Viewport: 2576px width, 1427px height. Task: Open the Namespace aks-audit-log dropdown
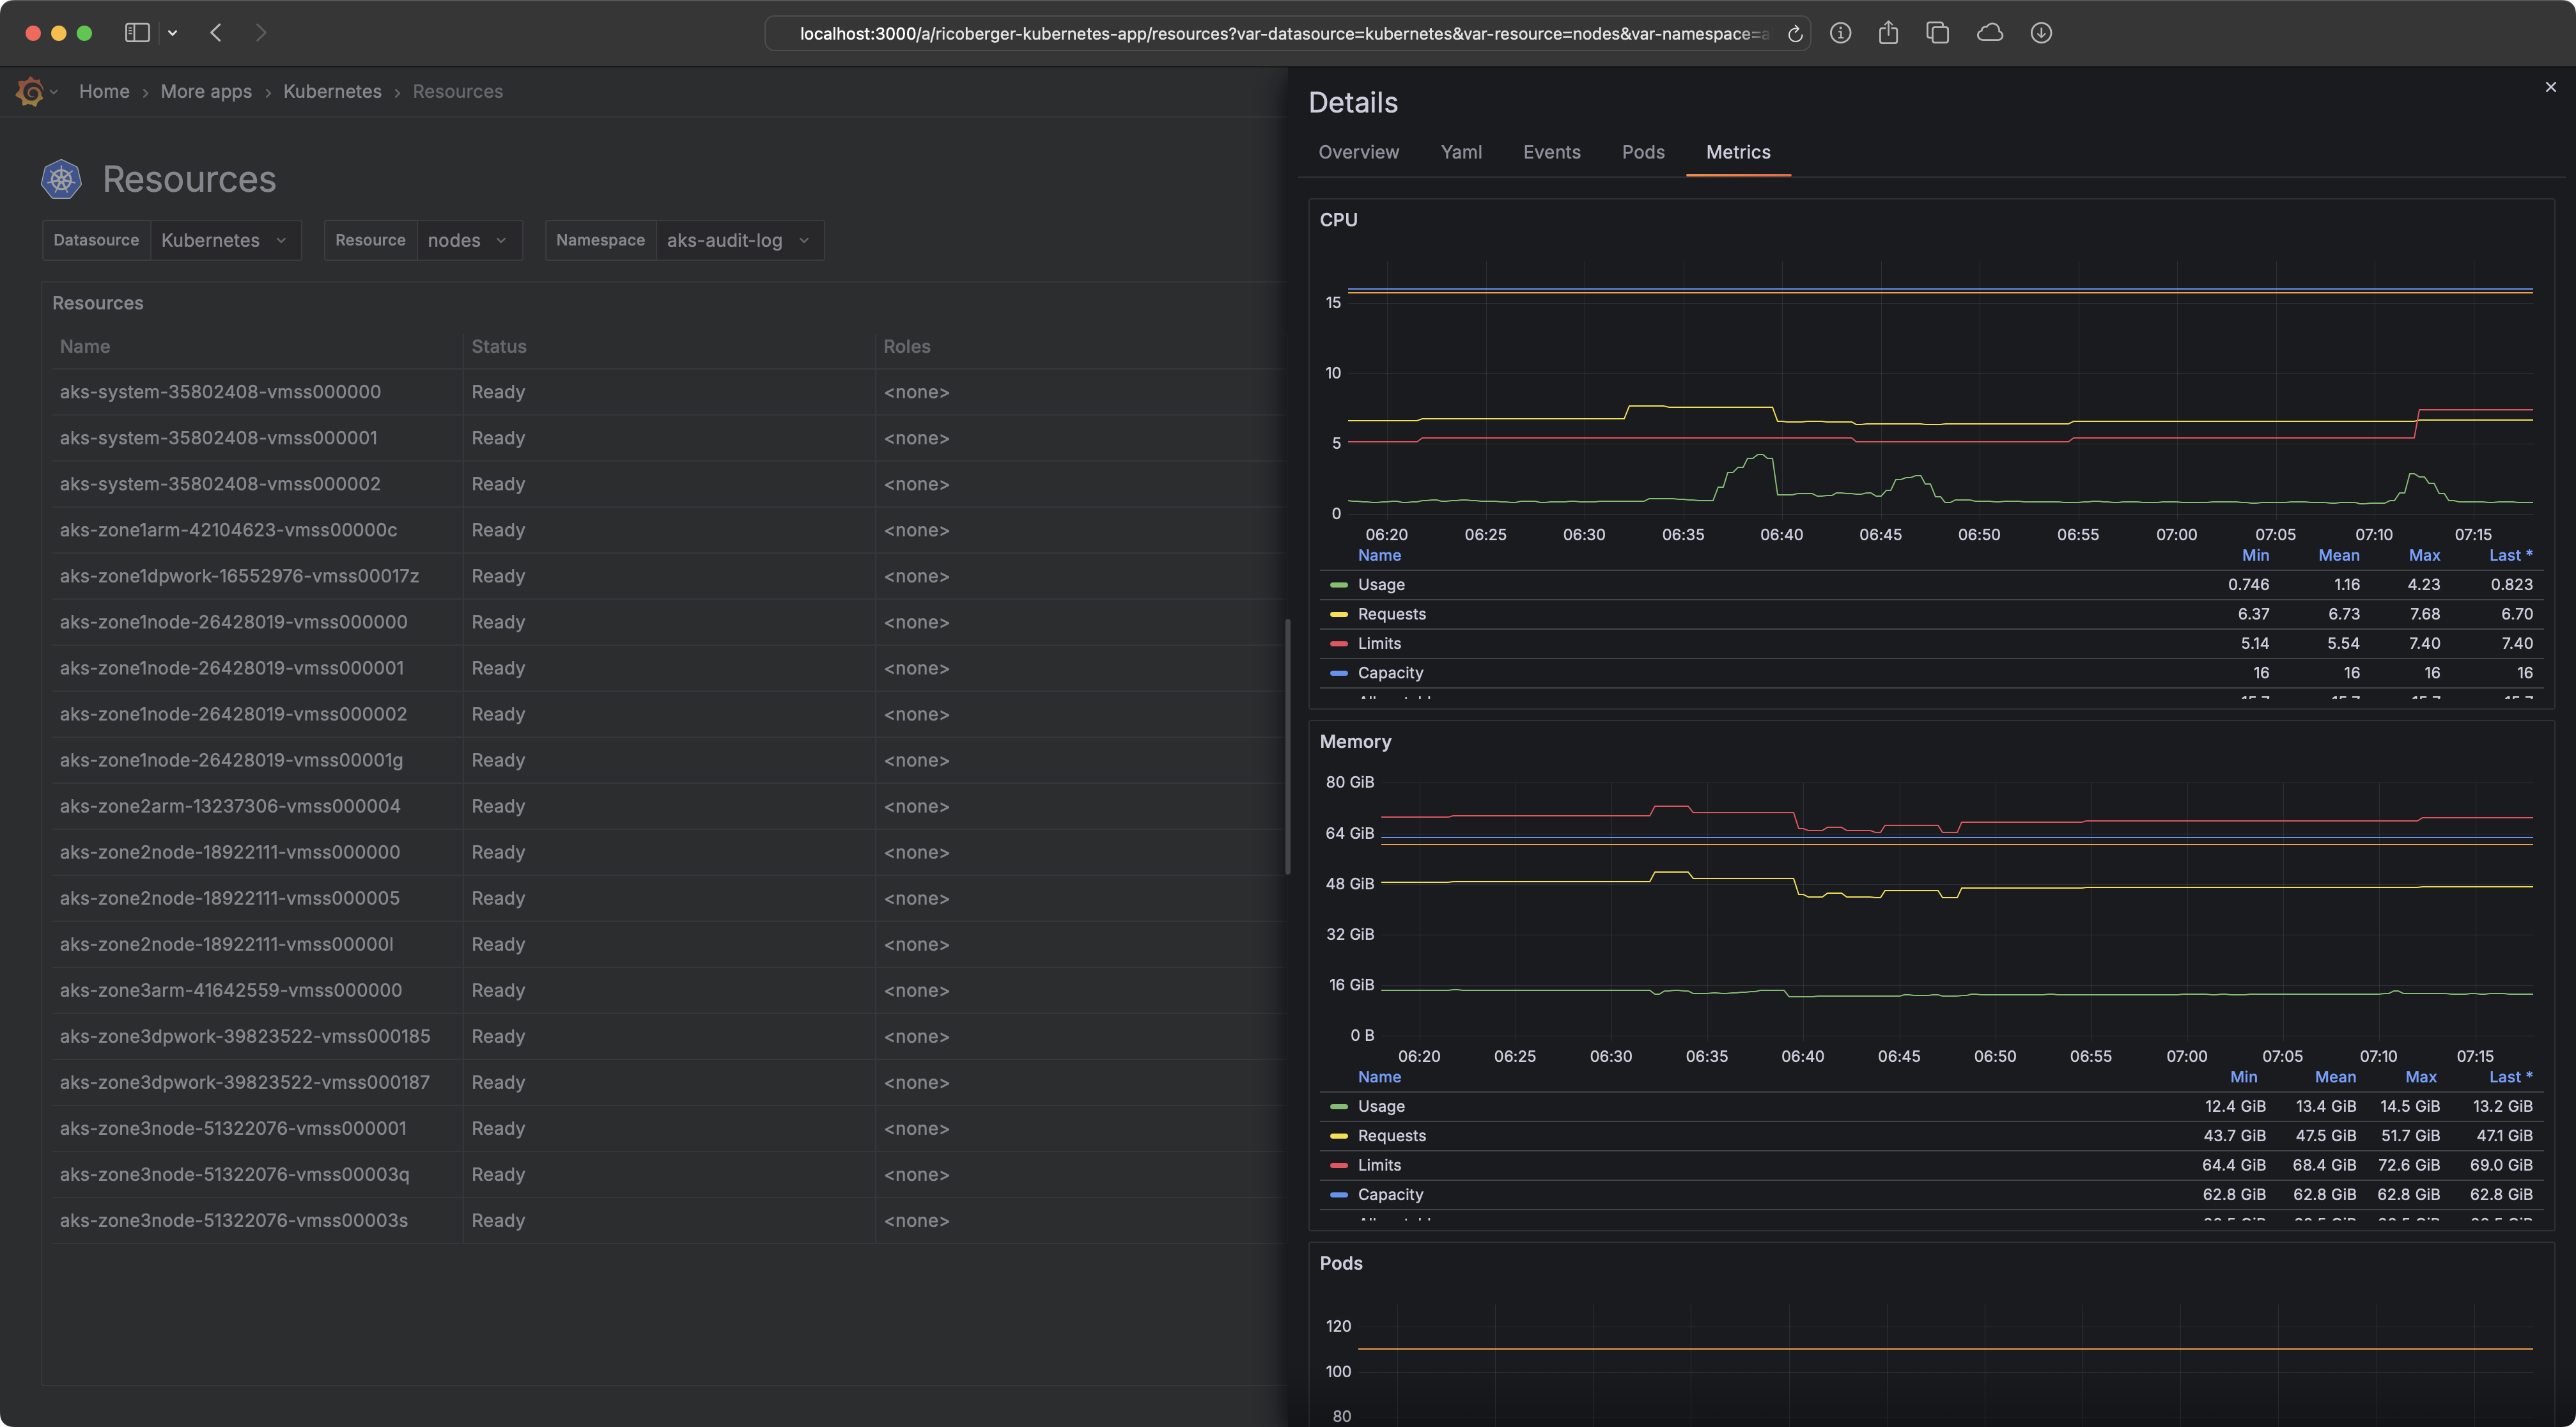click(x=738, y=240)
